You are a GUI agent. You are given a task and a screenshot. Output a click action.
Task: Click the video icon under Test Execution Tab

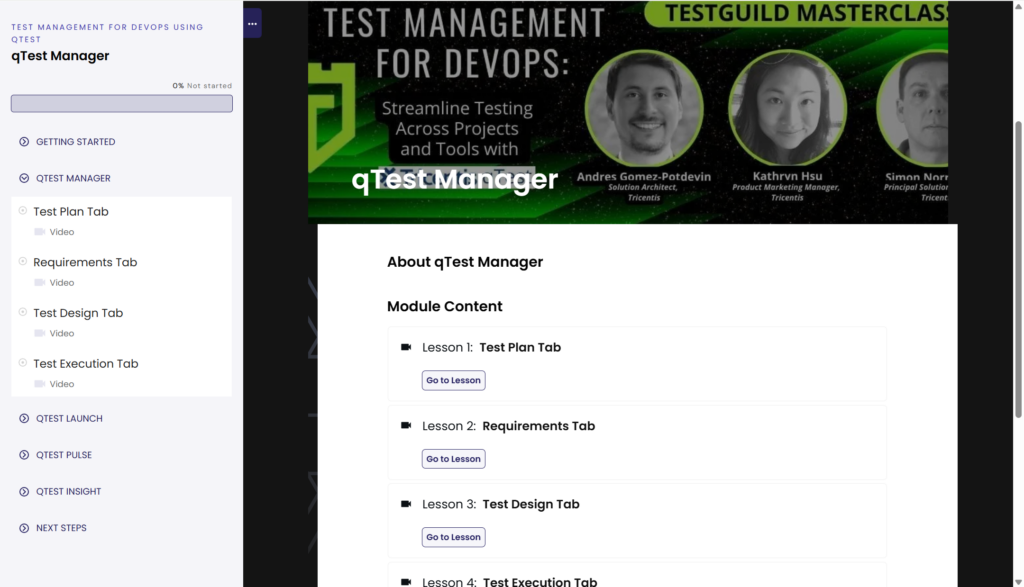41,383
